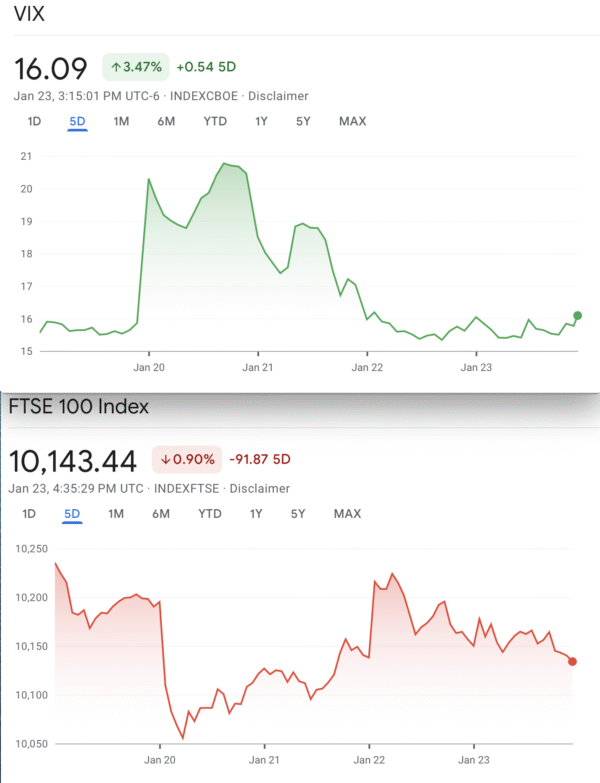The height and width of the screenshot is (783, 600).
Task: Choose MAX range for FTSE 100 chart
Action: (347, 514)
